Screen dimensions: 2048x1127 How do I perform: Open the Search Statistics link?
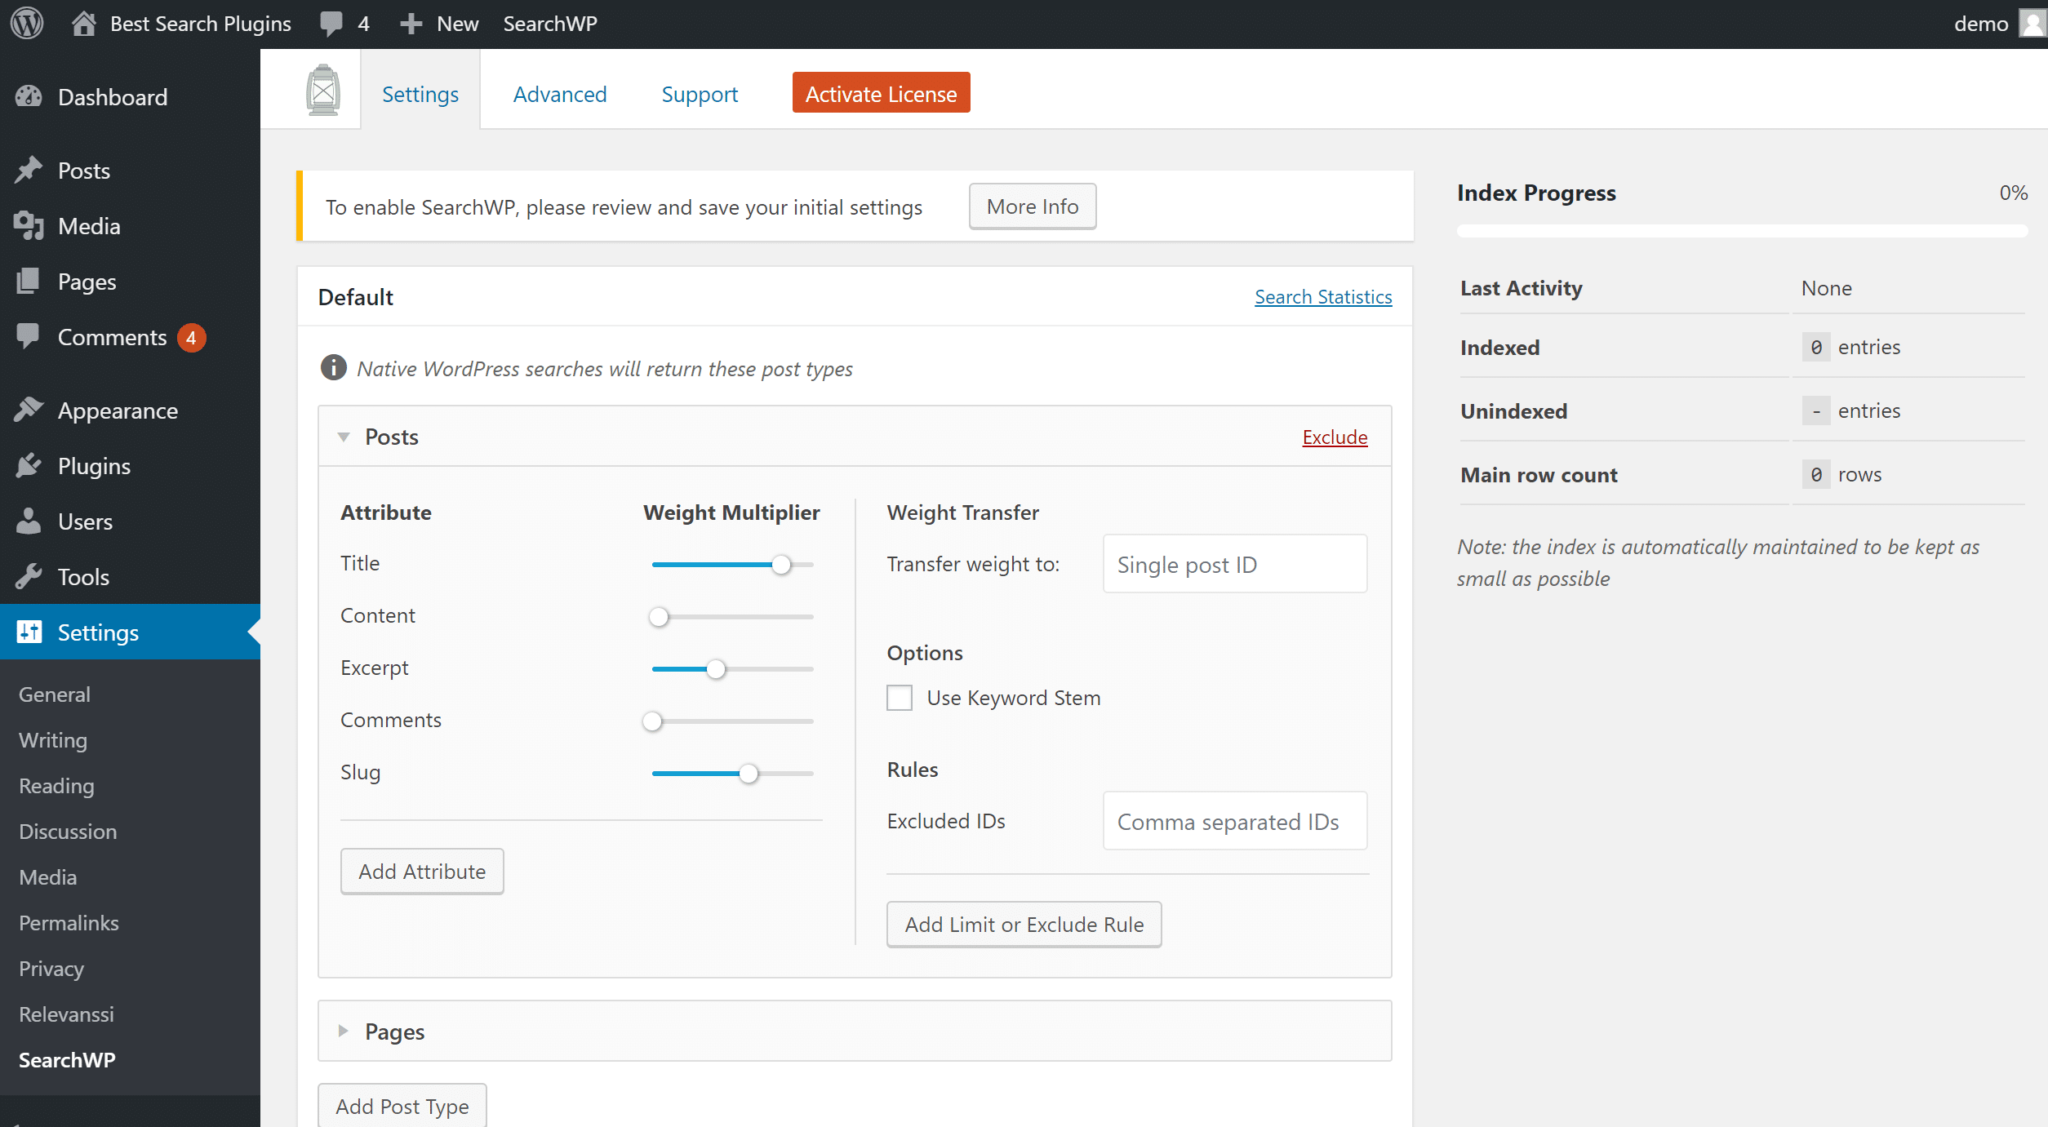[1323, 297]
